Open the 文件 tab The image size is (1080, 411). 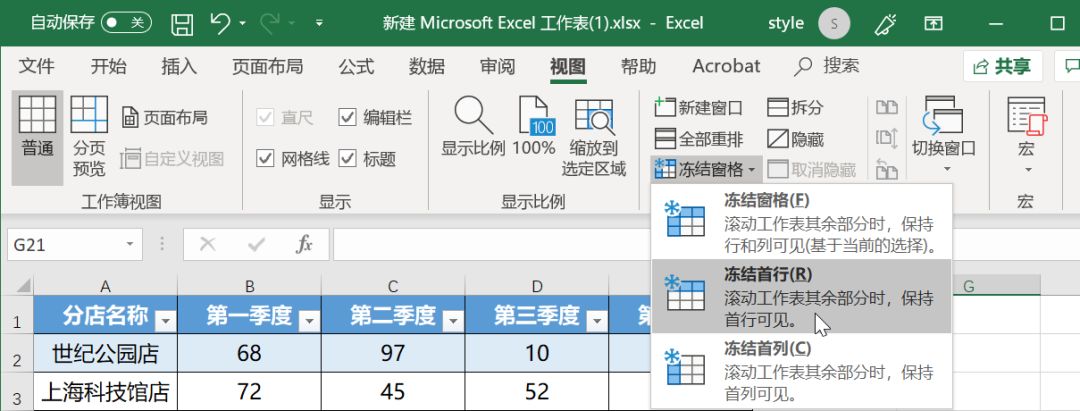pos(37,66)
